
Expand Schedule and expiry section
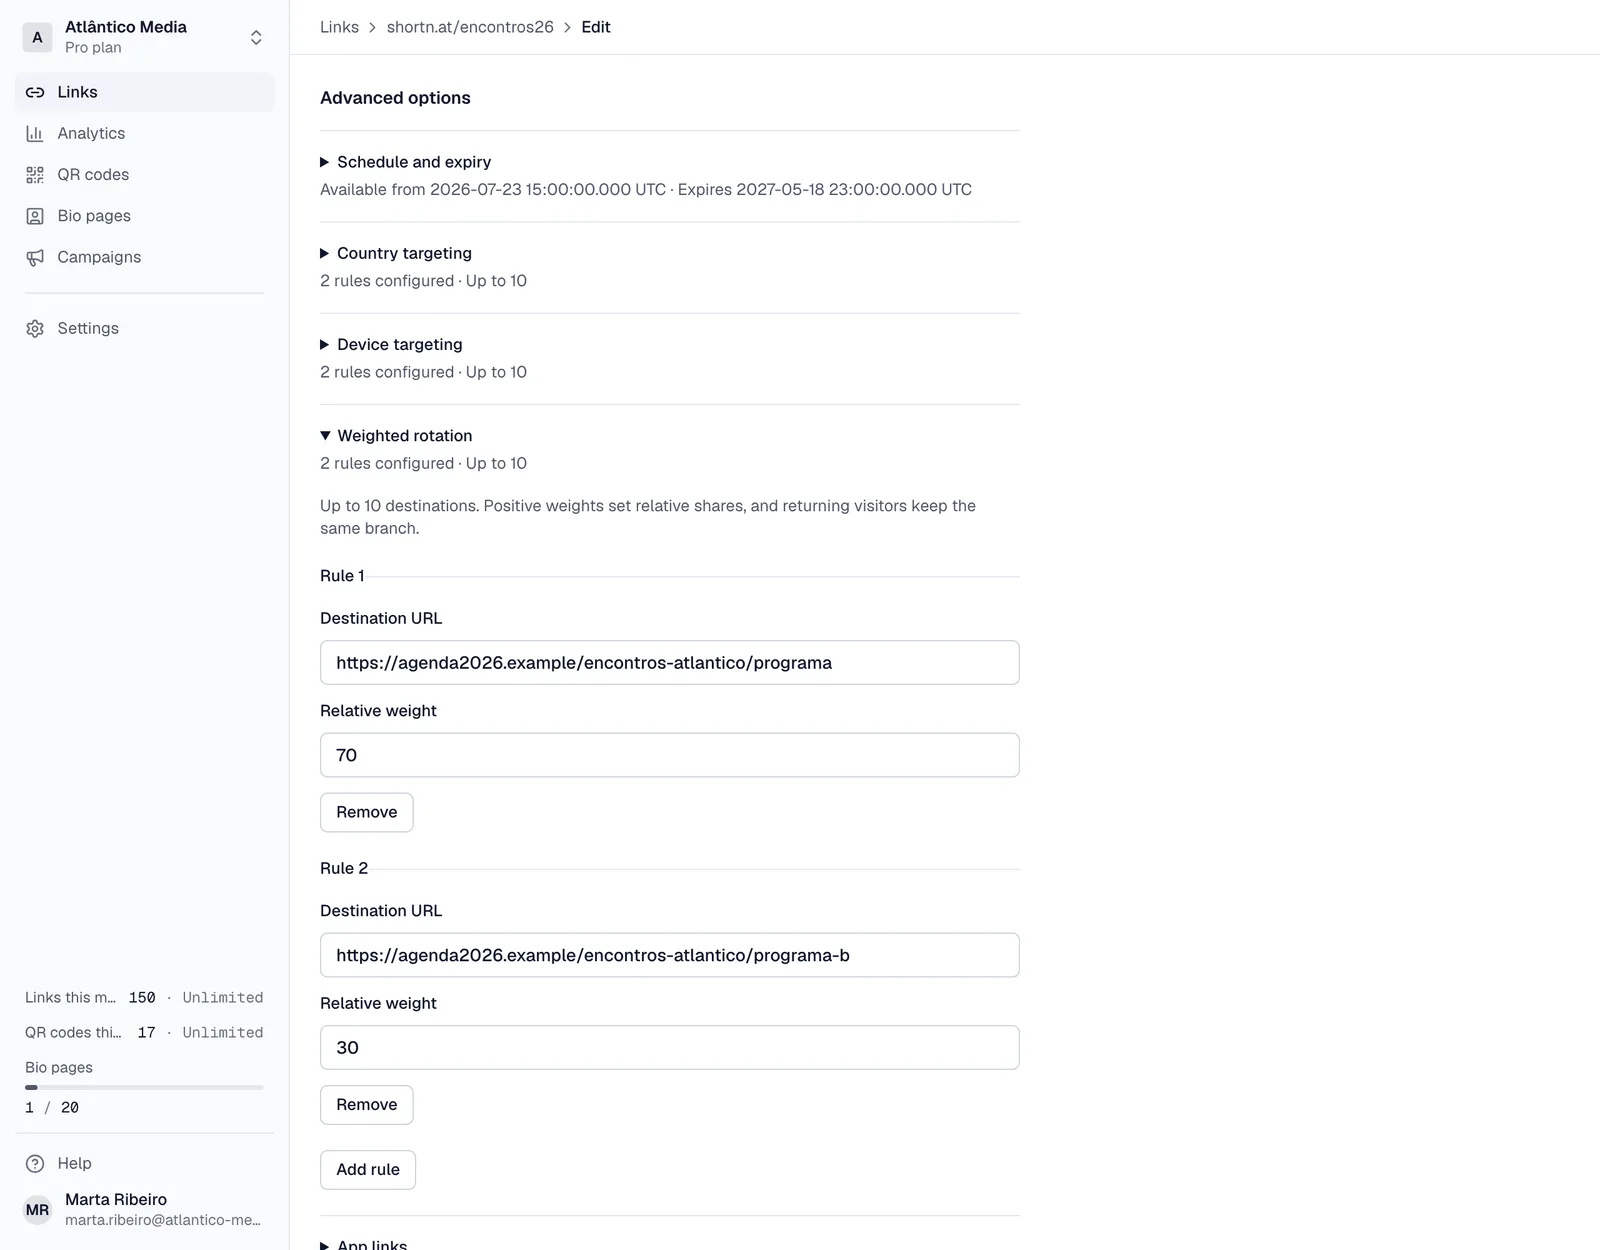(x=405, y=162)
